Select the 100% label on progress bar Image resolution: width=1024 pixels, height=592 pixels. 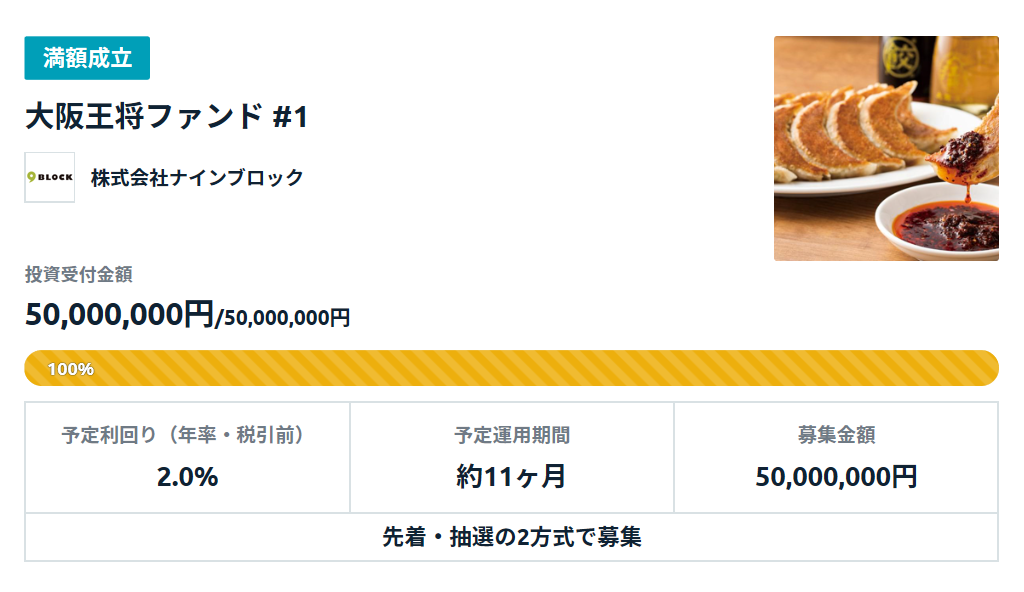click(71, 369)
